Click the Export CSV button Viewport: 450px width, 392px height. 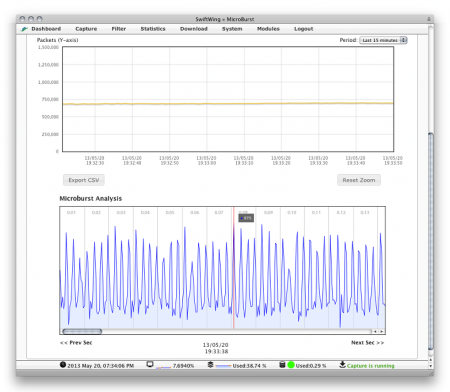tap(84, 180)
